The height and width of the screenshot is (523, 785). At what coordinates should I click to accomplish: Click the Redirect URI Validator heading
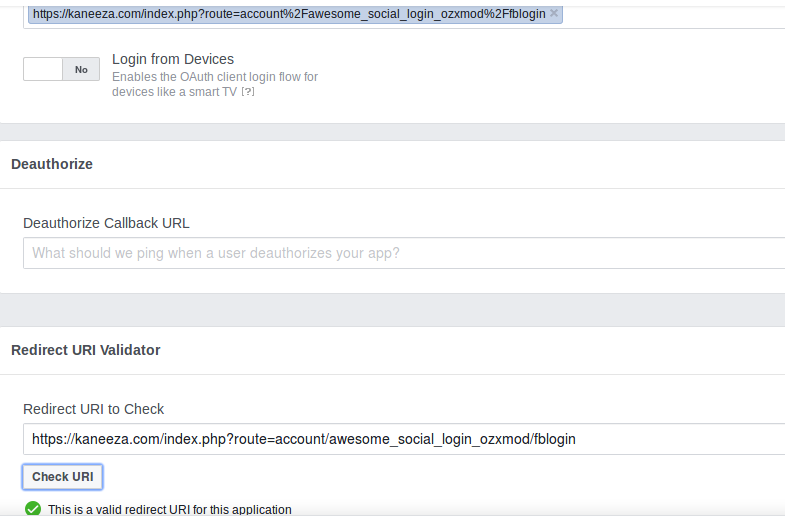click(x=86, y=350)
